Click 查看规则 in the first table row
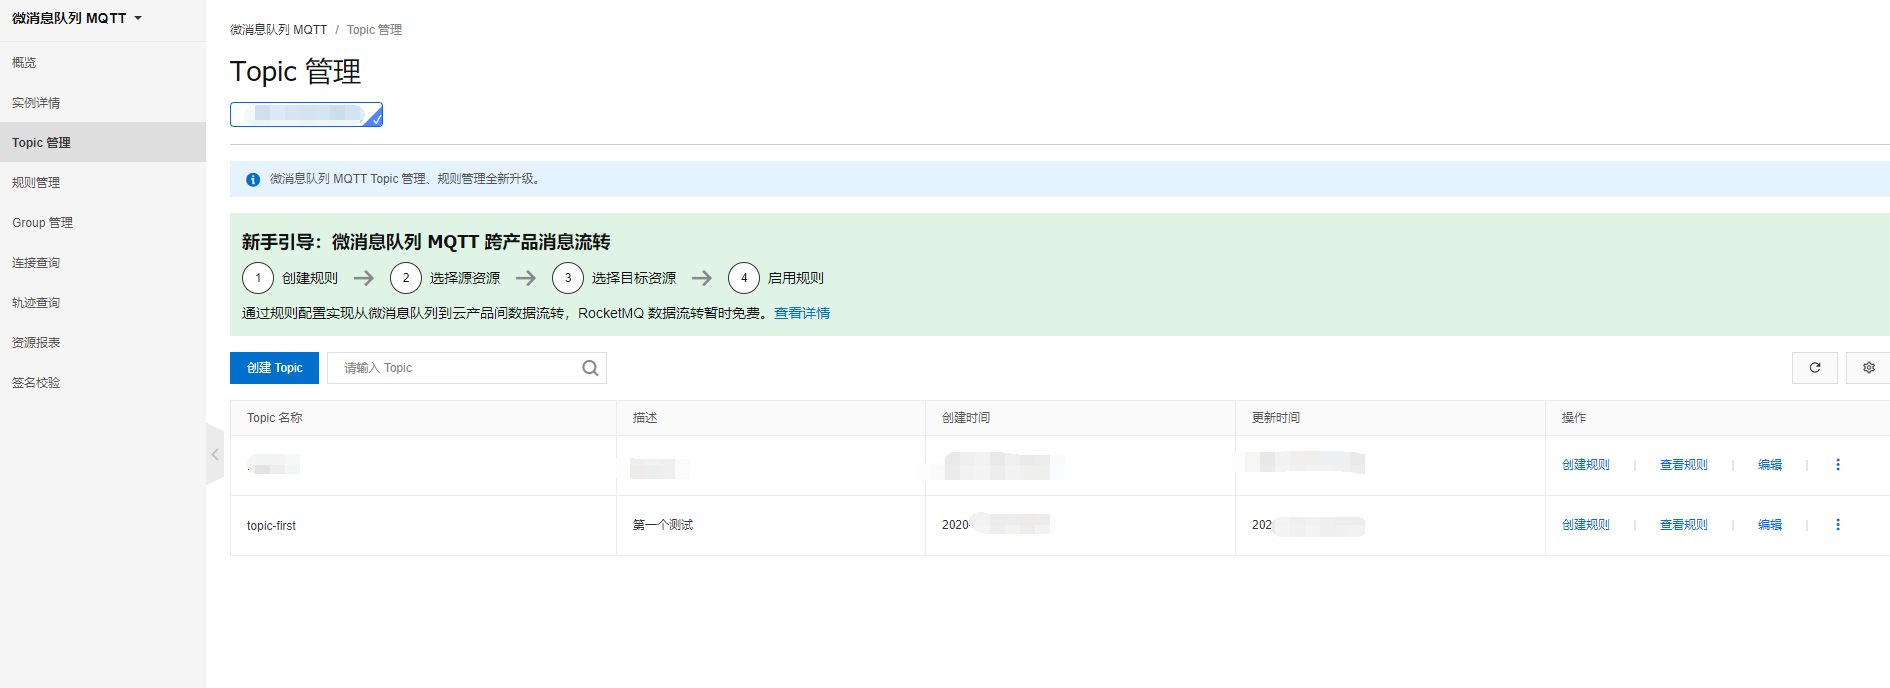 [x=1684, y=465]
